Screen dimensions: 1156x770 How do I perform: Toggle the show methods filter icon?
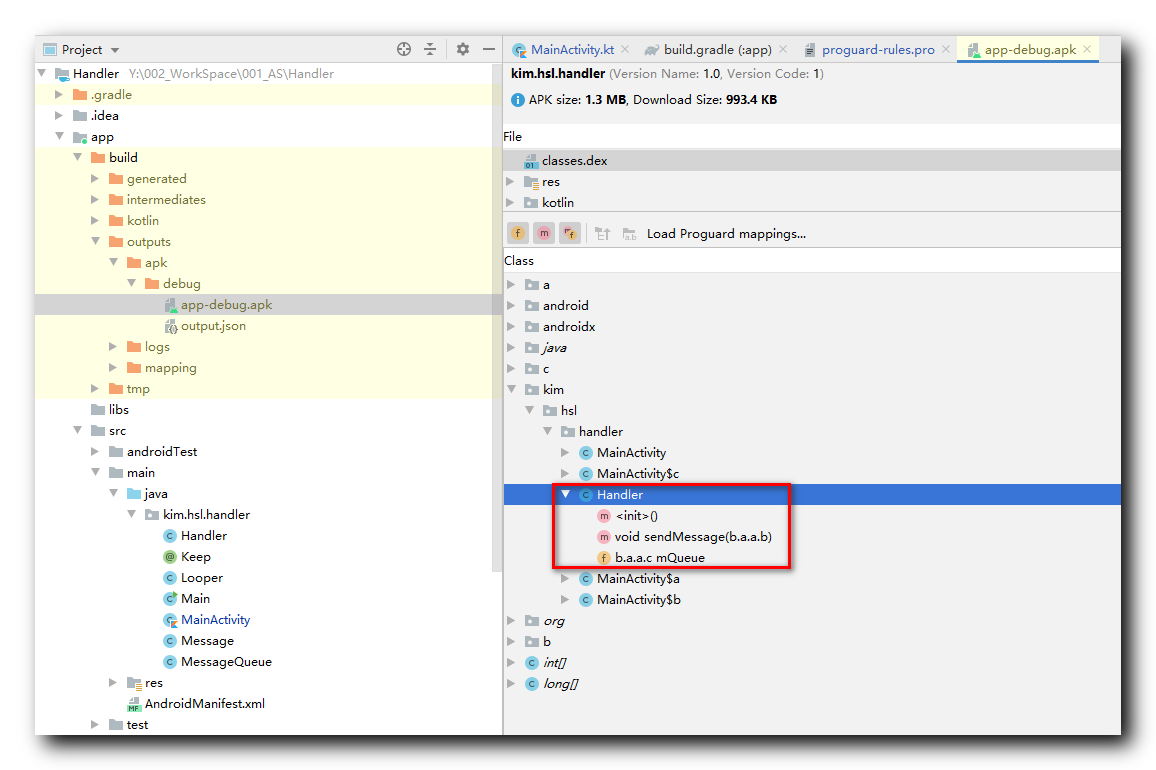[x=543, y=232]
